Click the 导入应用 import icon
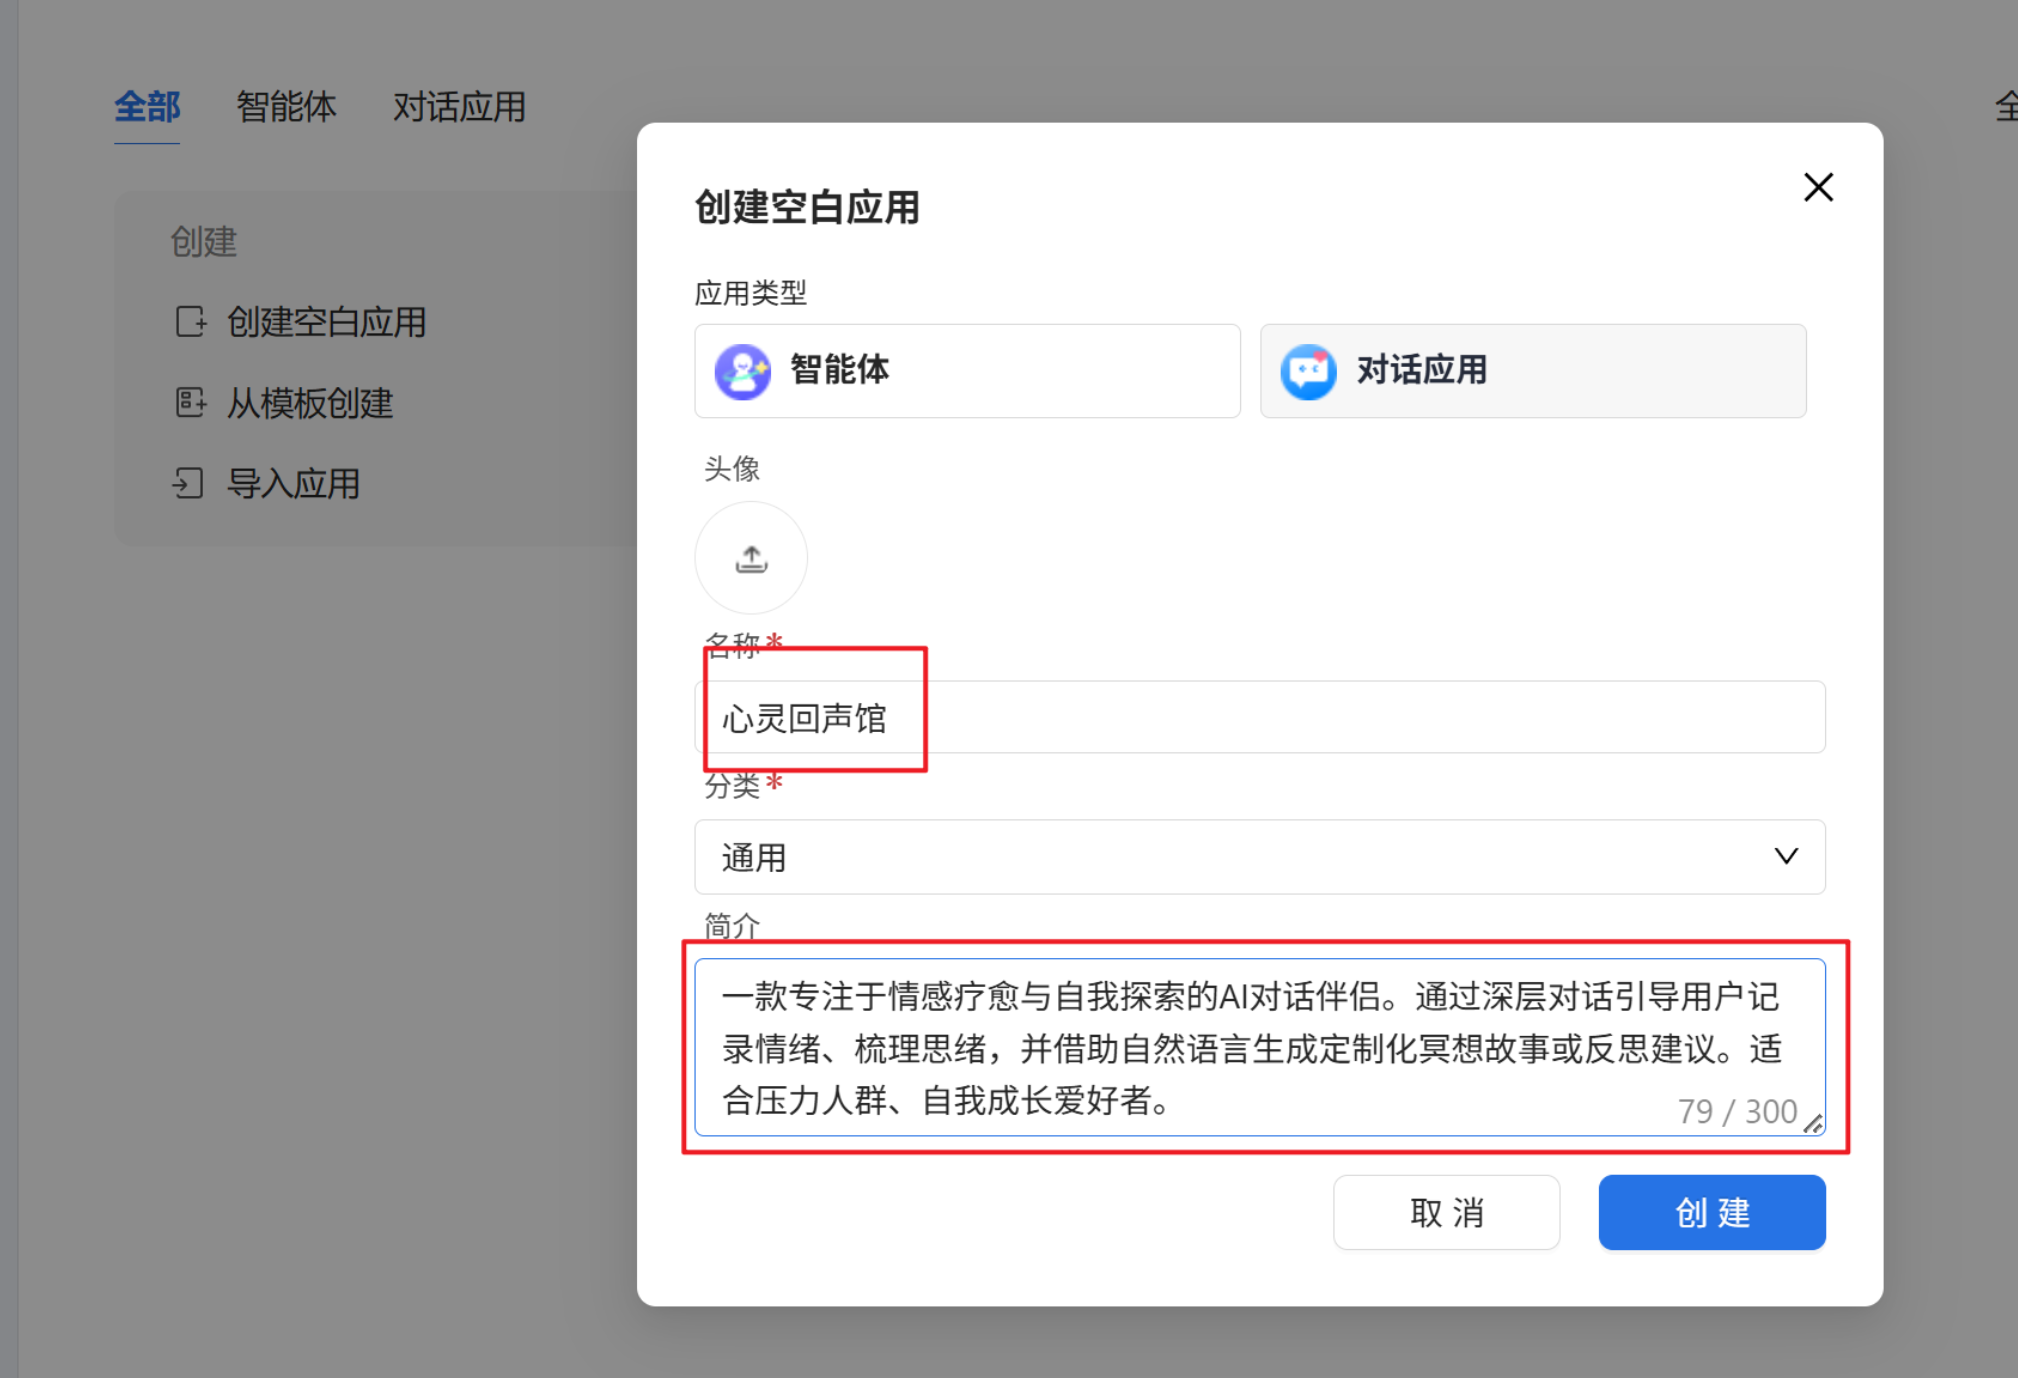This screenshot has height=1378, width=2018. click(190, 483)
